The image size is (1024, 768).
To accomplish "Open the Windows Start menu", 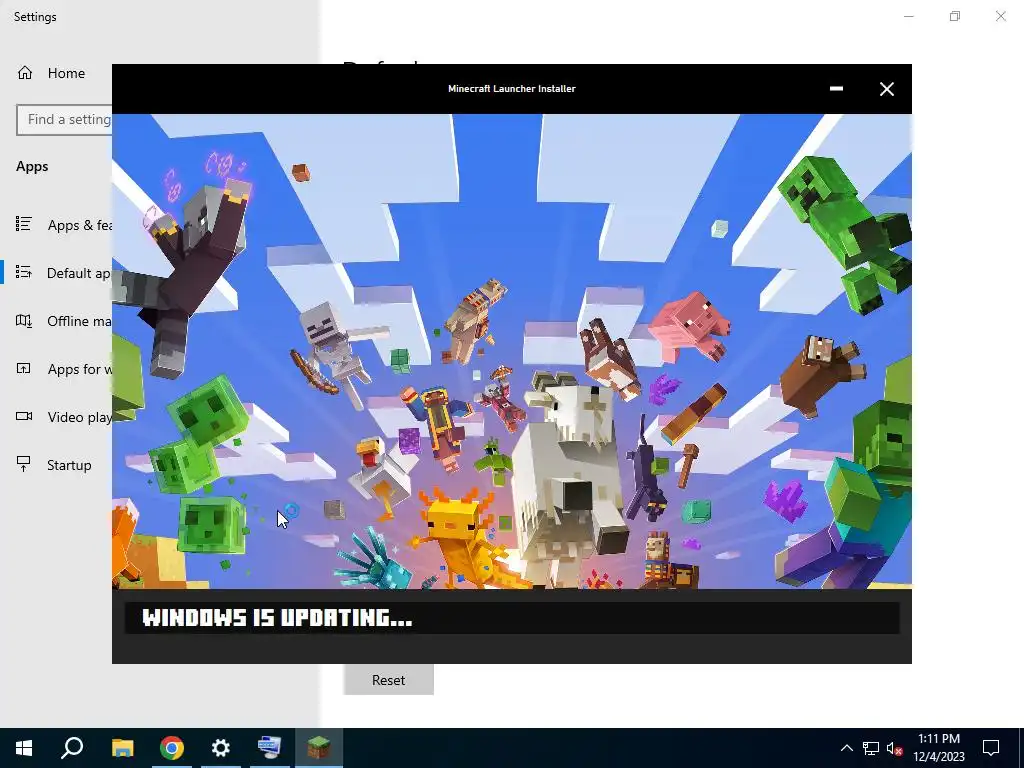I will (x=24, y=748).
